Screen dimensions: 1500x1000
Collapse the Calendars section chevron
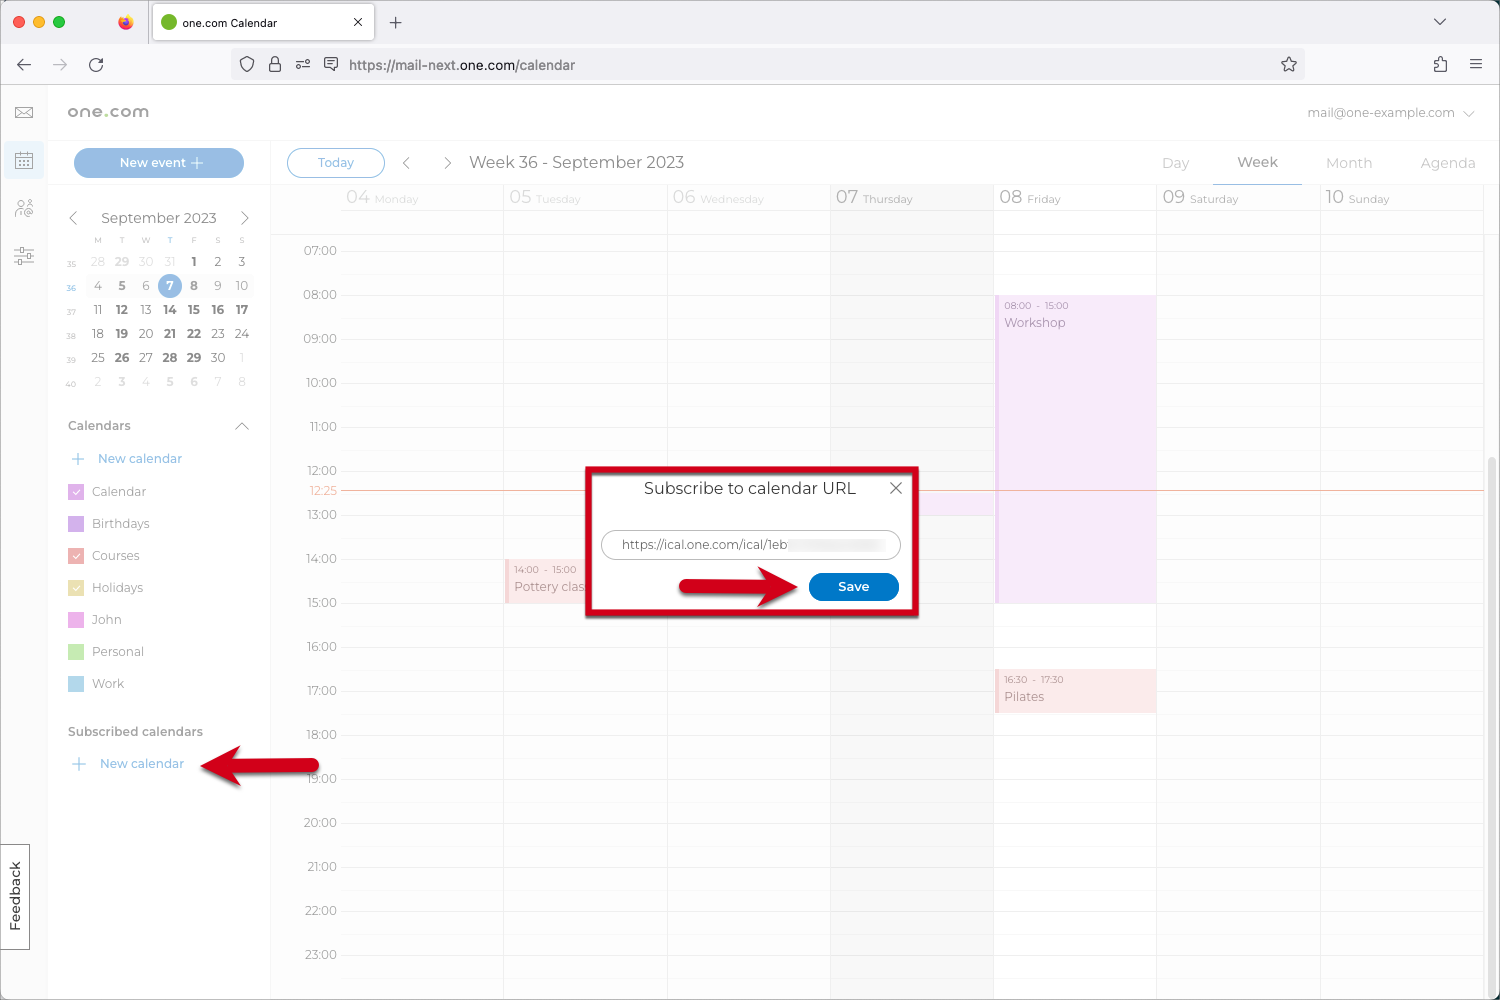(x=241, y=425)
